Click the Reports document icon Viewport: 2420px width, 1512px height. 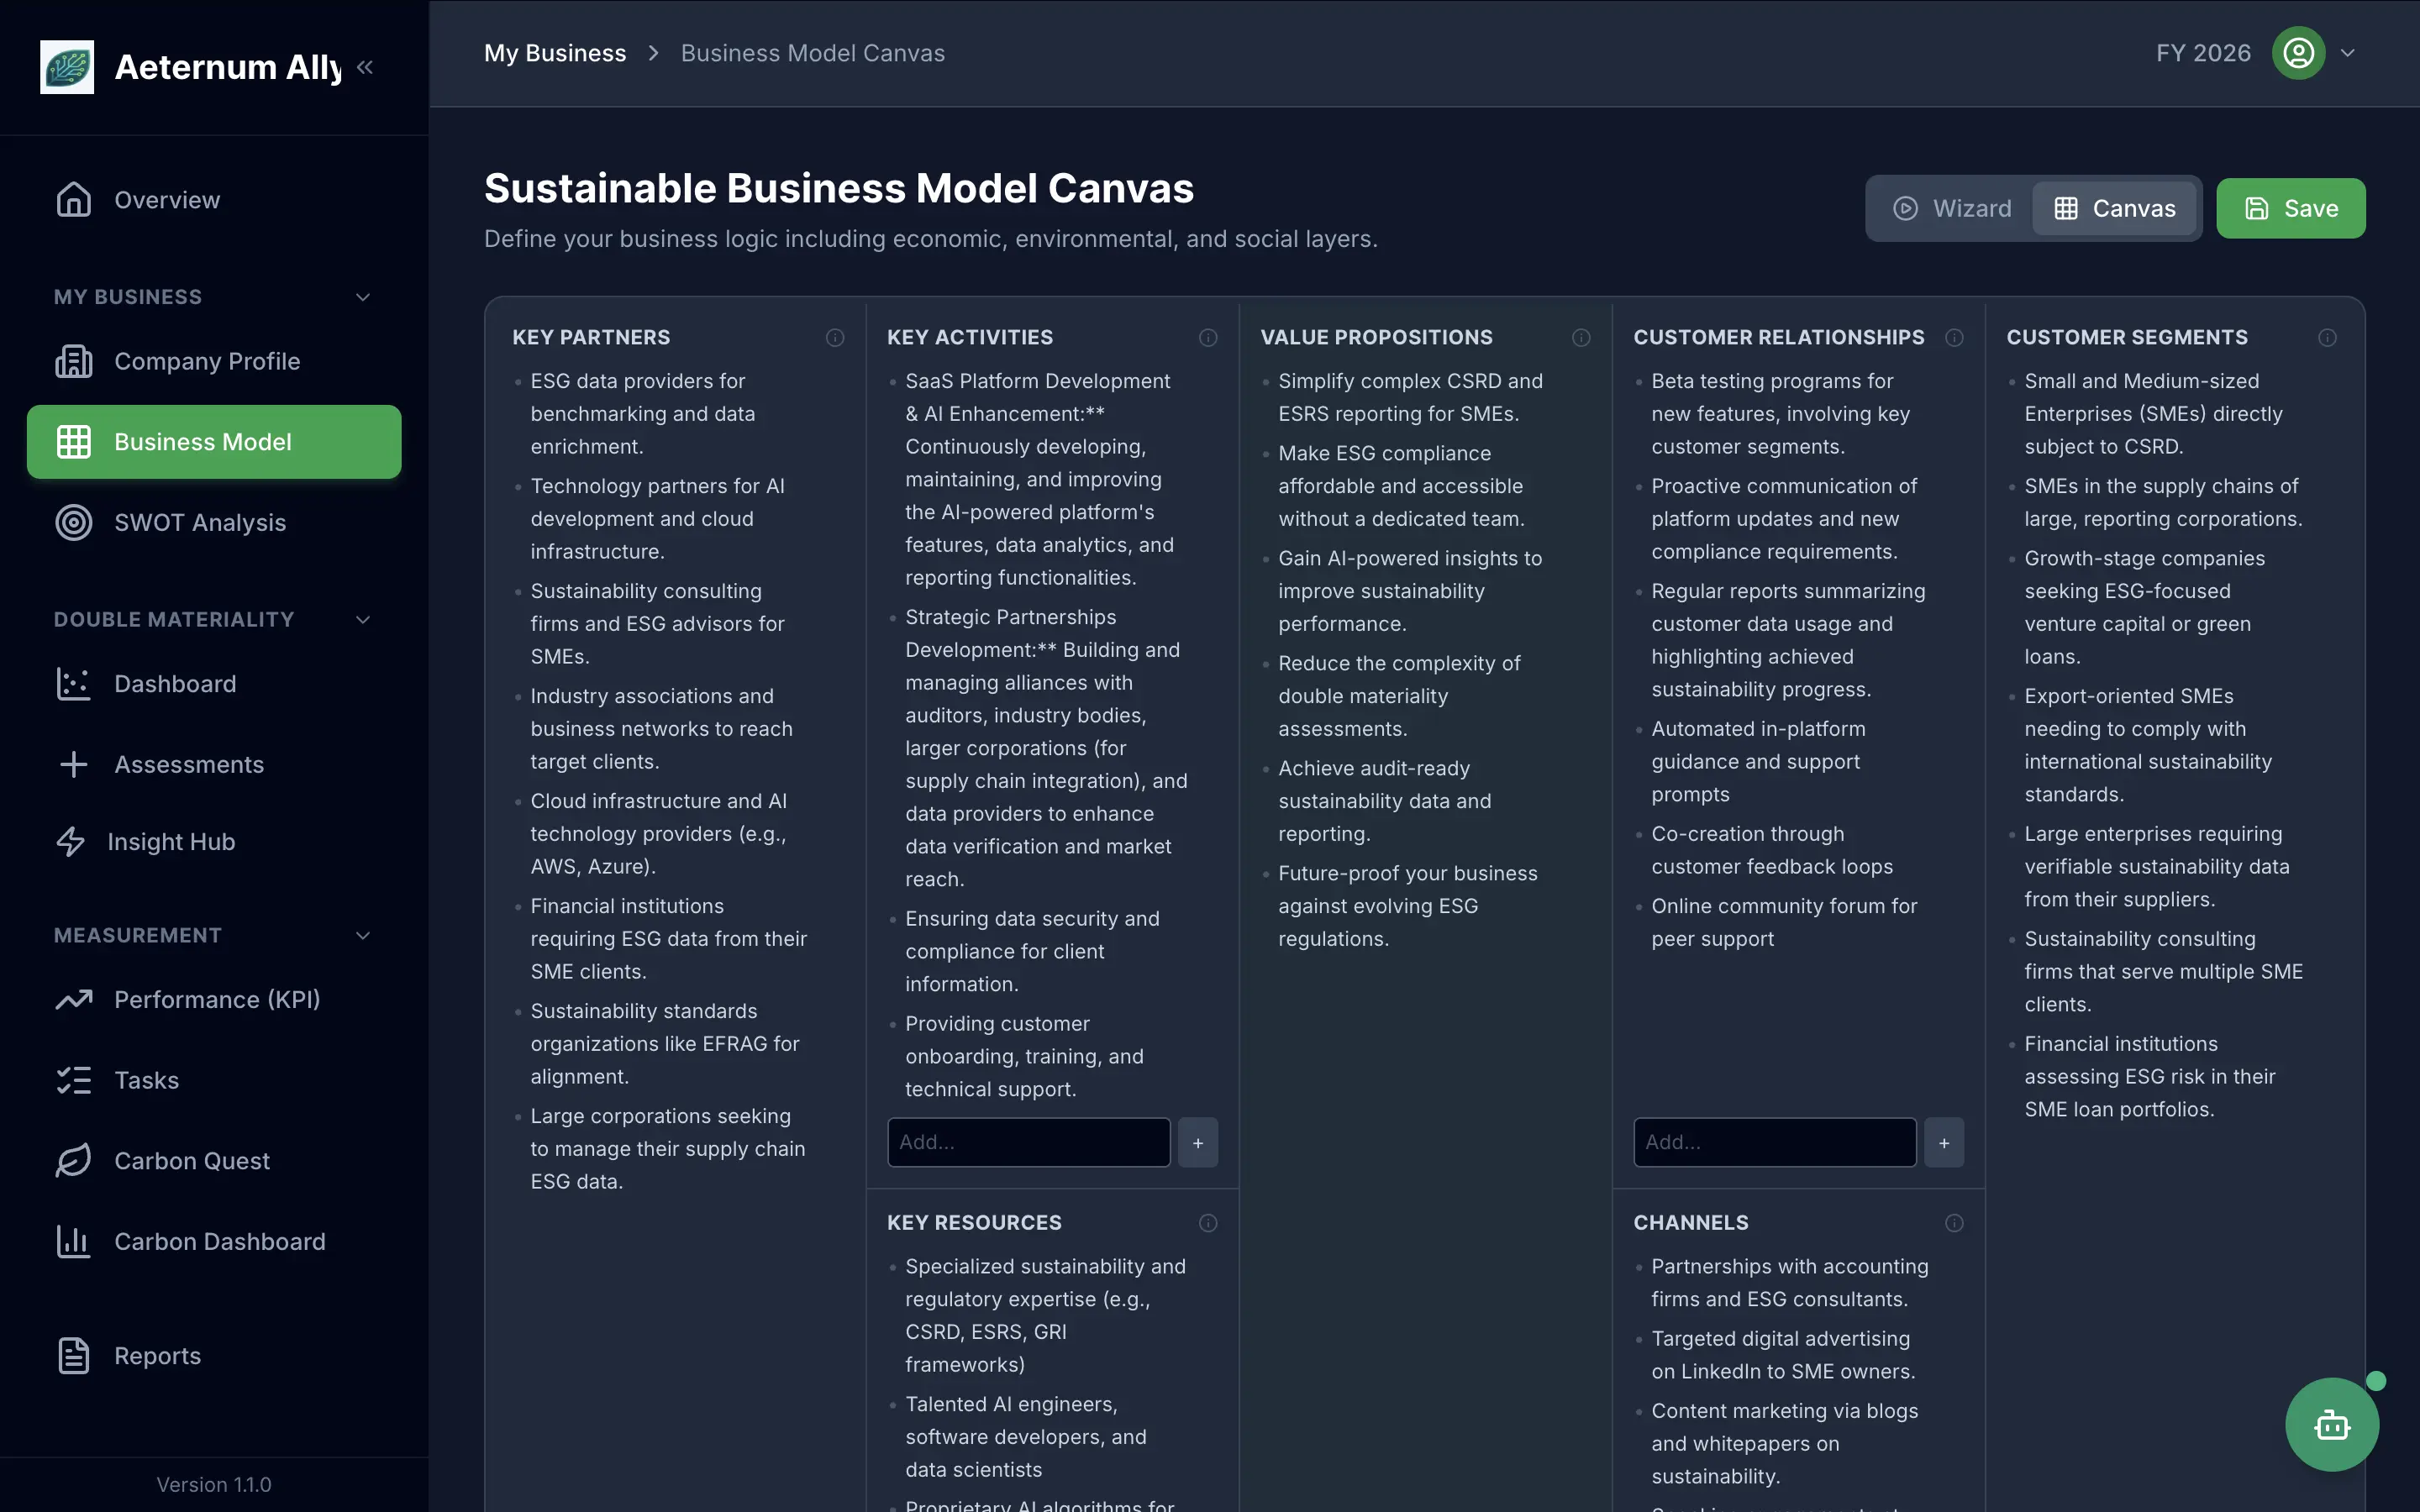coord(73,1356)
